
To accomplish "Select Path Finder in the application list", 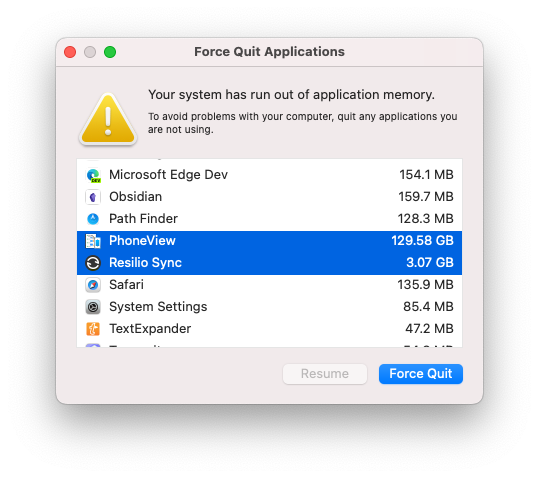I will [270, 219].
